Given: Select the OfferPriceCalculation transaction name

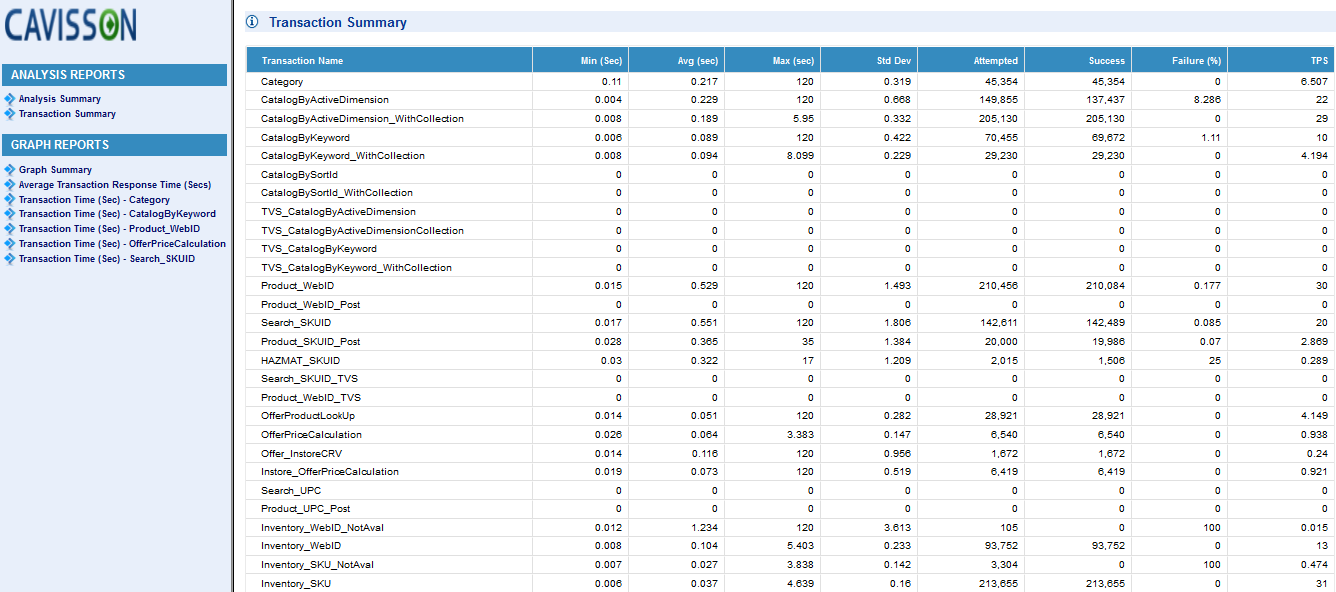Looking at the screenshot, I should (311, 435).
